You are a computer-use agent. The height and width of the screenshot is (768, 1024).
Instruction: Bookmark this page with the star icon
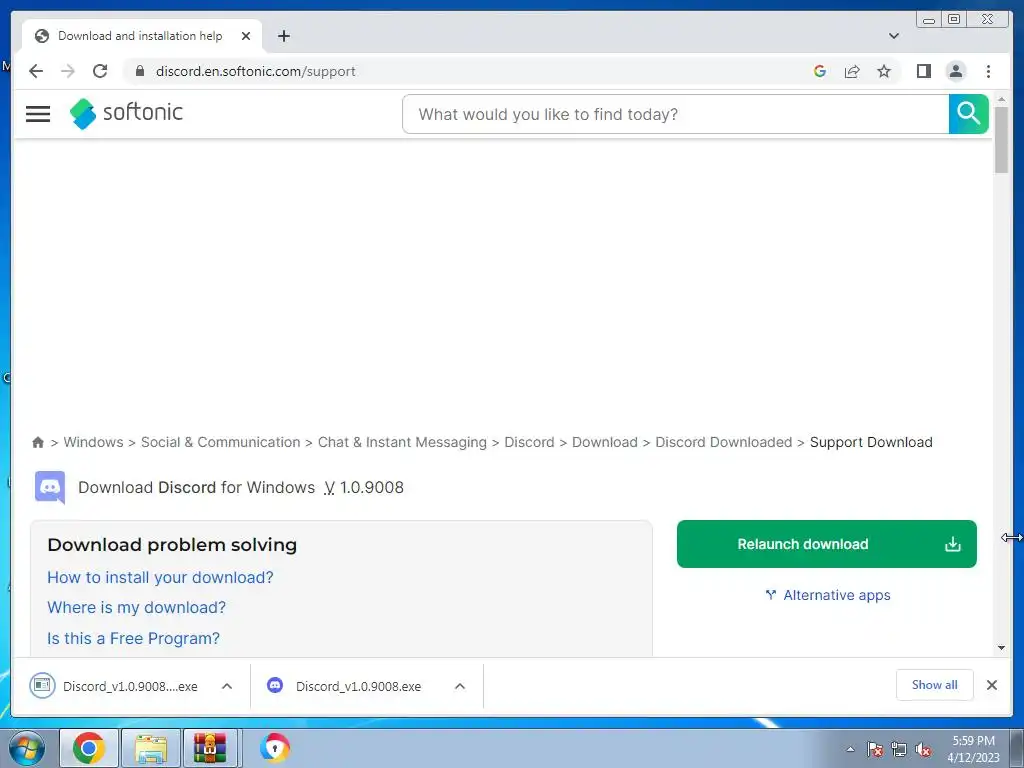tap(884, 71)
